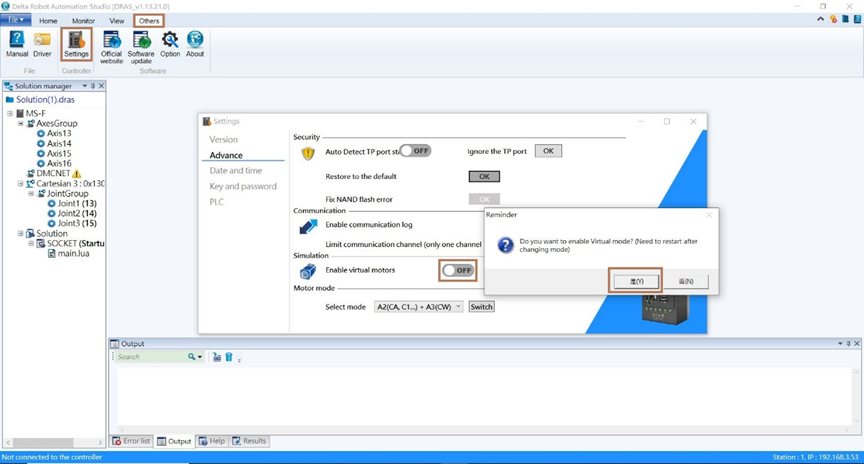Screen dimensions: 864x464
Task: Launch Software update from the ribbon
Action: click(141, 45)
